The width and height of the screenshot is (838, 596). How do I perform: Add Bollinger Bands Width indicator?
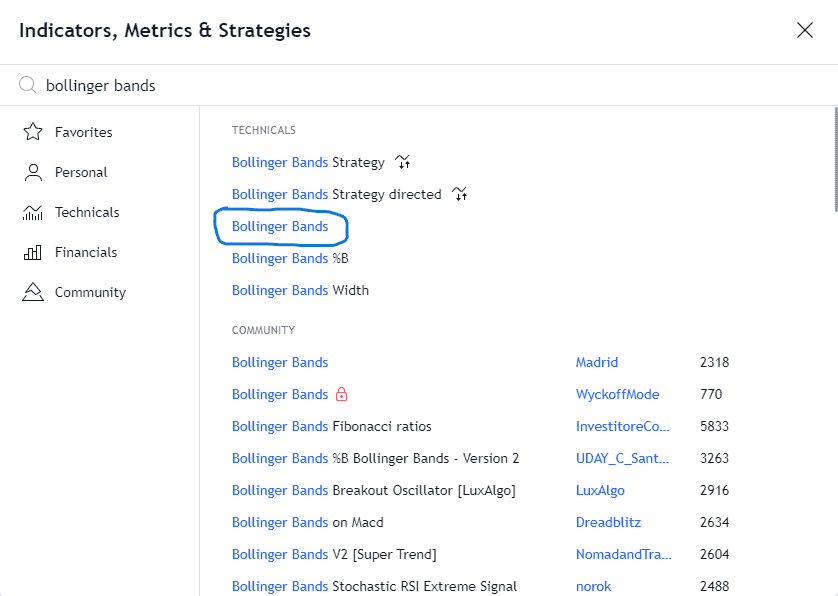coord(300,290)
